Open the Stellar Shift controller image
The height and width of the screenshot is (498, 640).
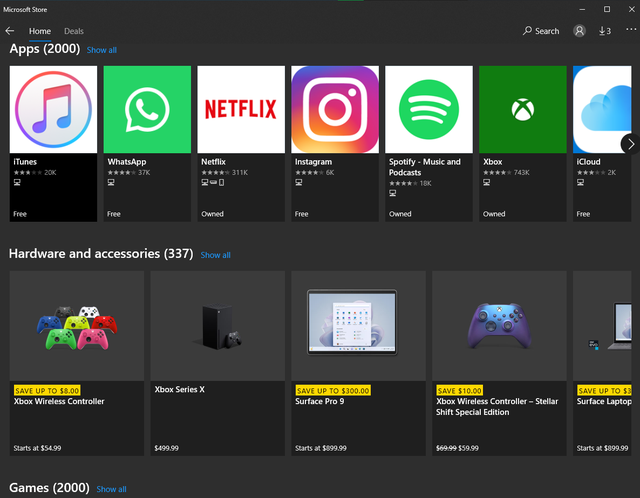pos(499,326)
